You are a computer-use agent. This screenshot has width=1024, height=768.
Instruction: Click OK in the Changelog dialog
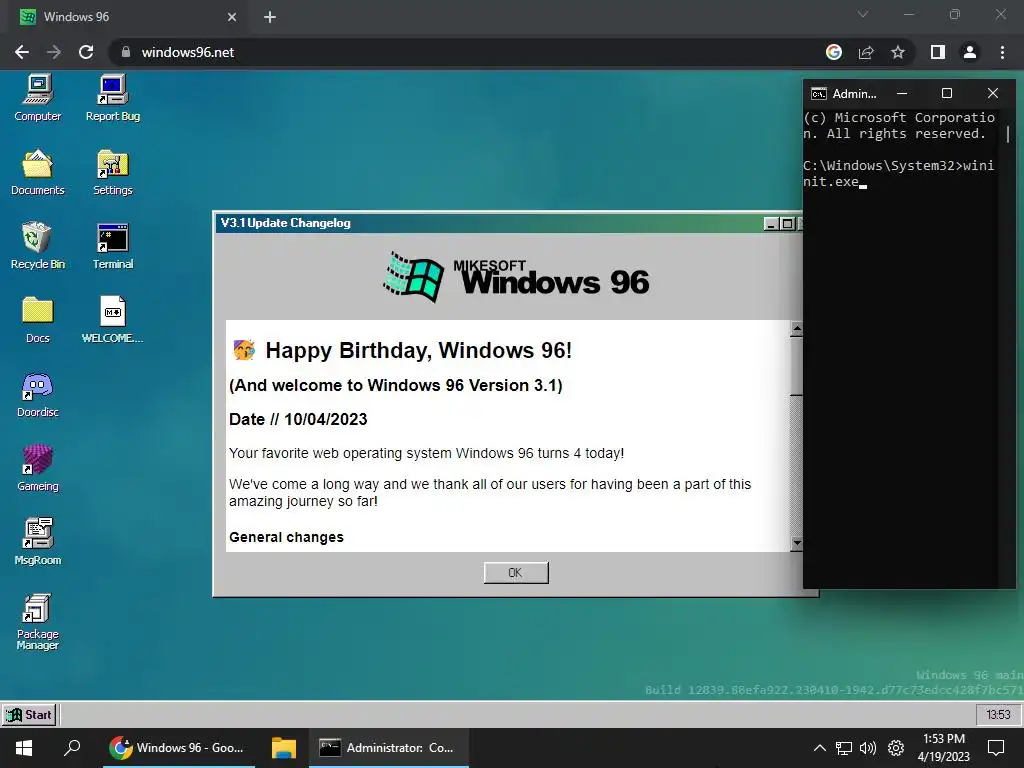(x=516, y=573)
